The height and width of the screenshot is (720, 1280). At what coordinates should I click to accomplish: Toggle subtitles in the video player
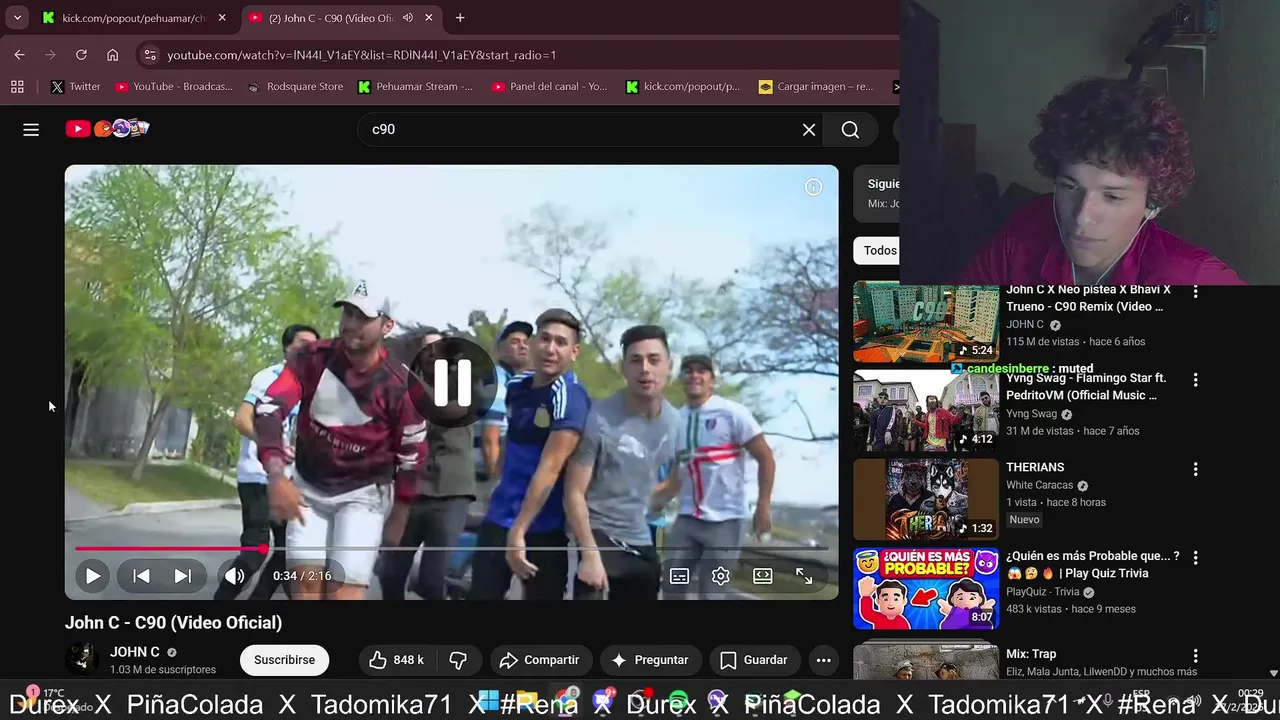(x=679, y=576)
